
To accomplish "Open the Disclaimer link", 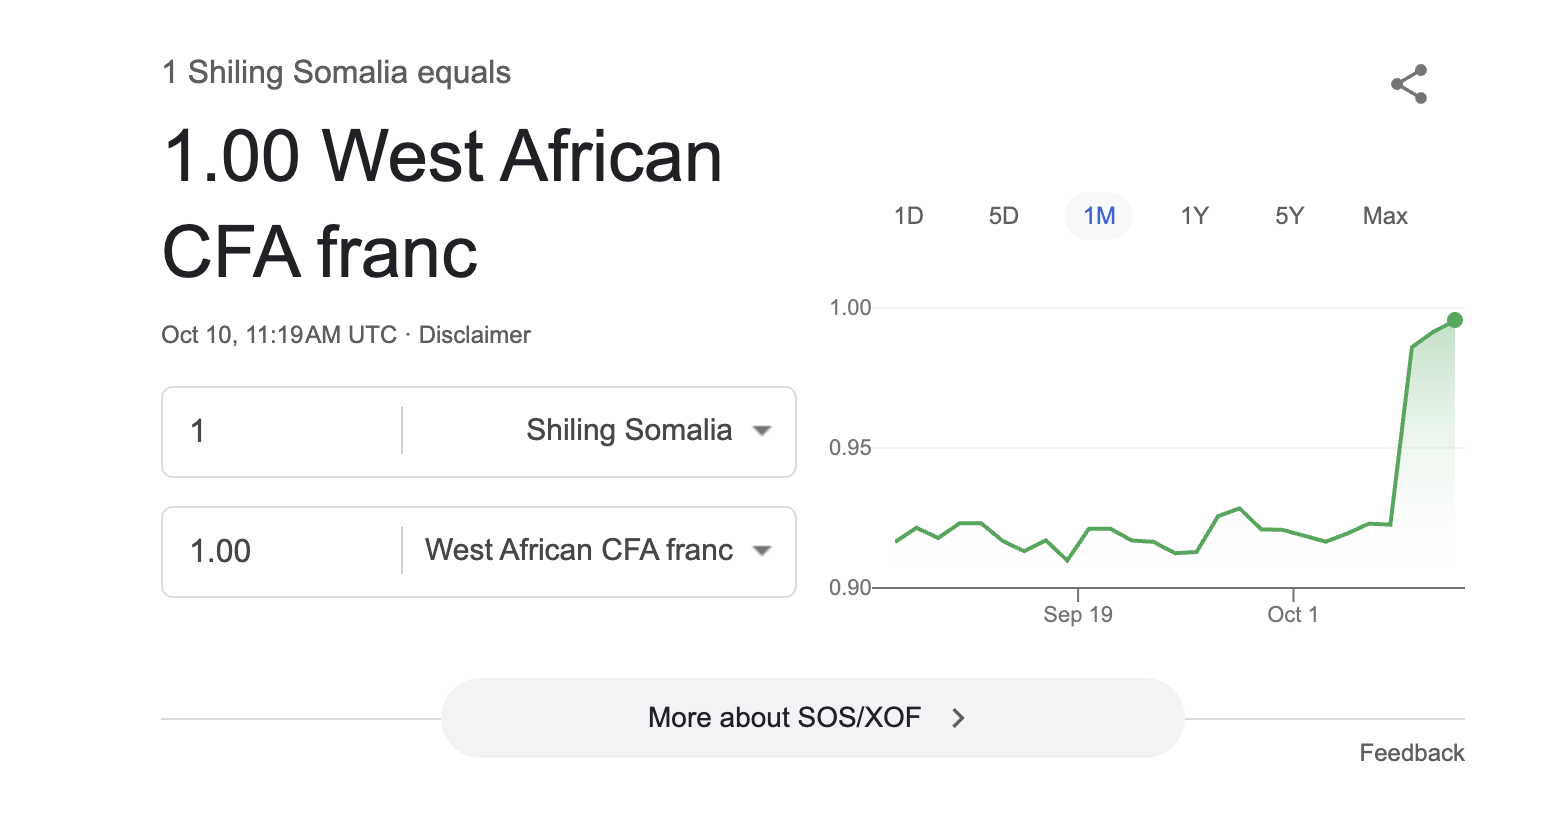I will [474, 335].
